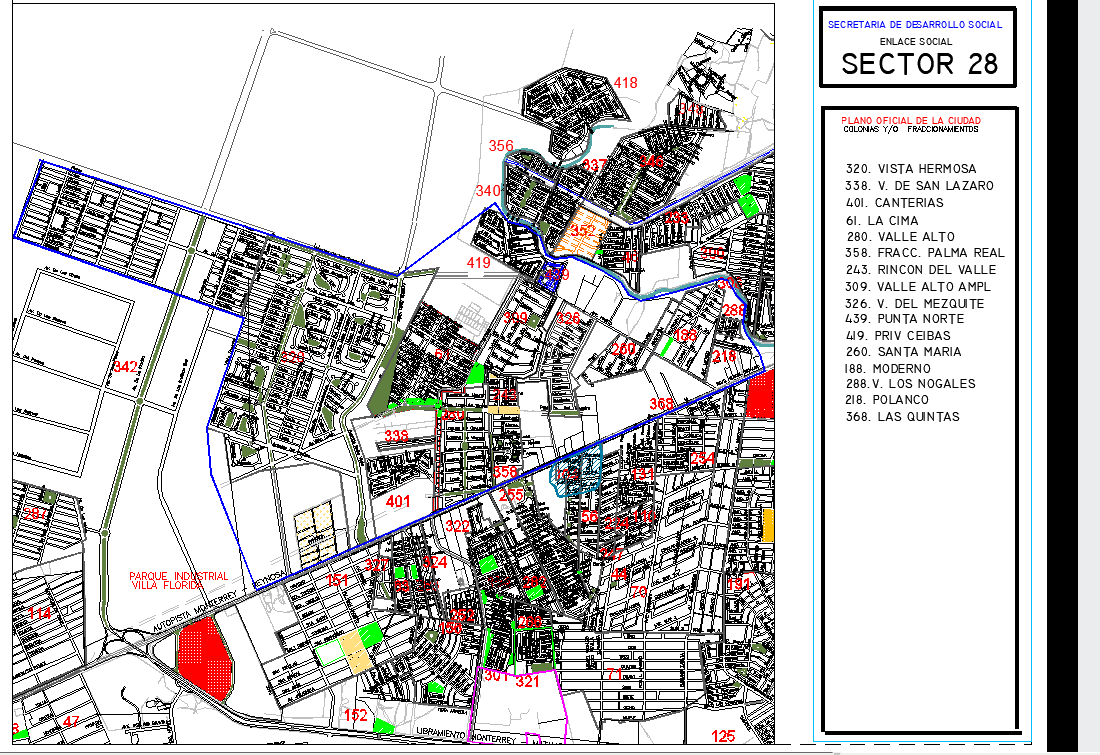Click the 125 zone number on map
This screenshot has width=1100, height=755.
click(x=723, y=736)
